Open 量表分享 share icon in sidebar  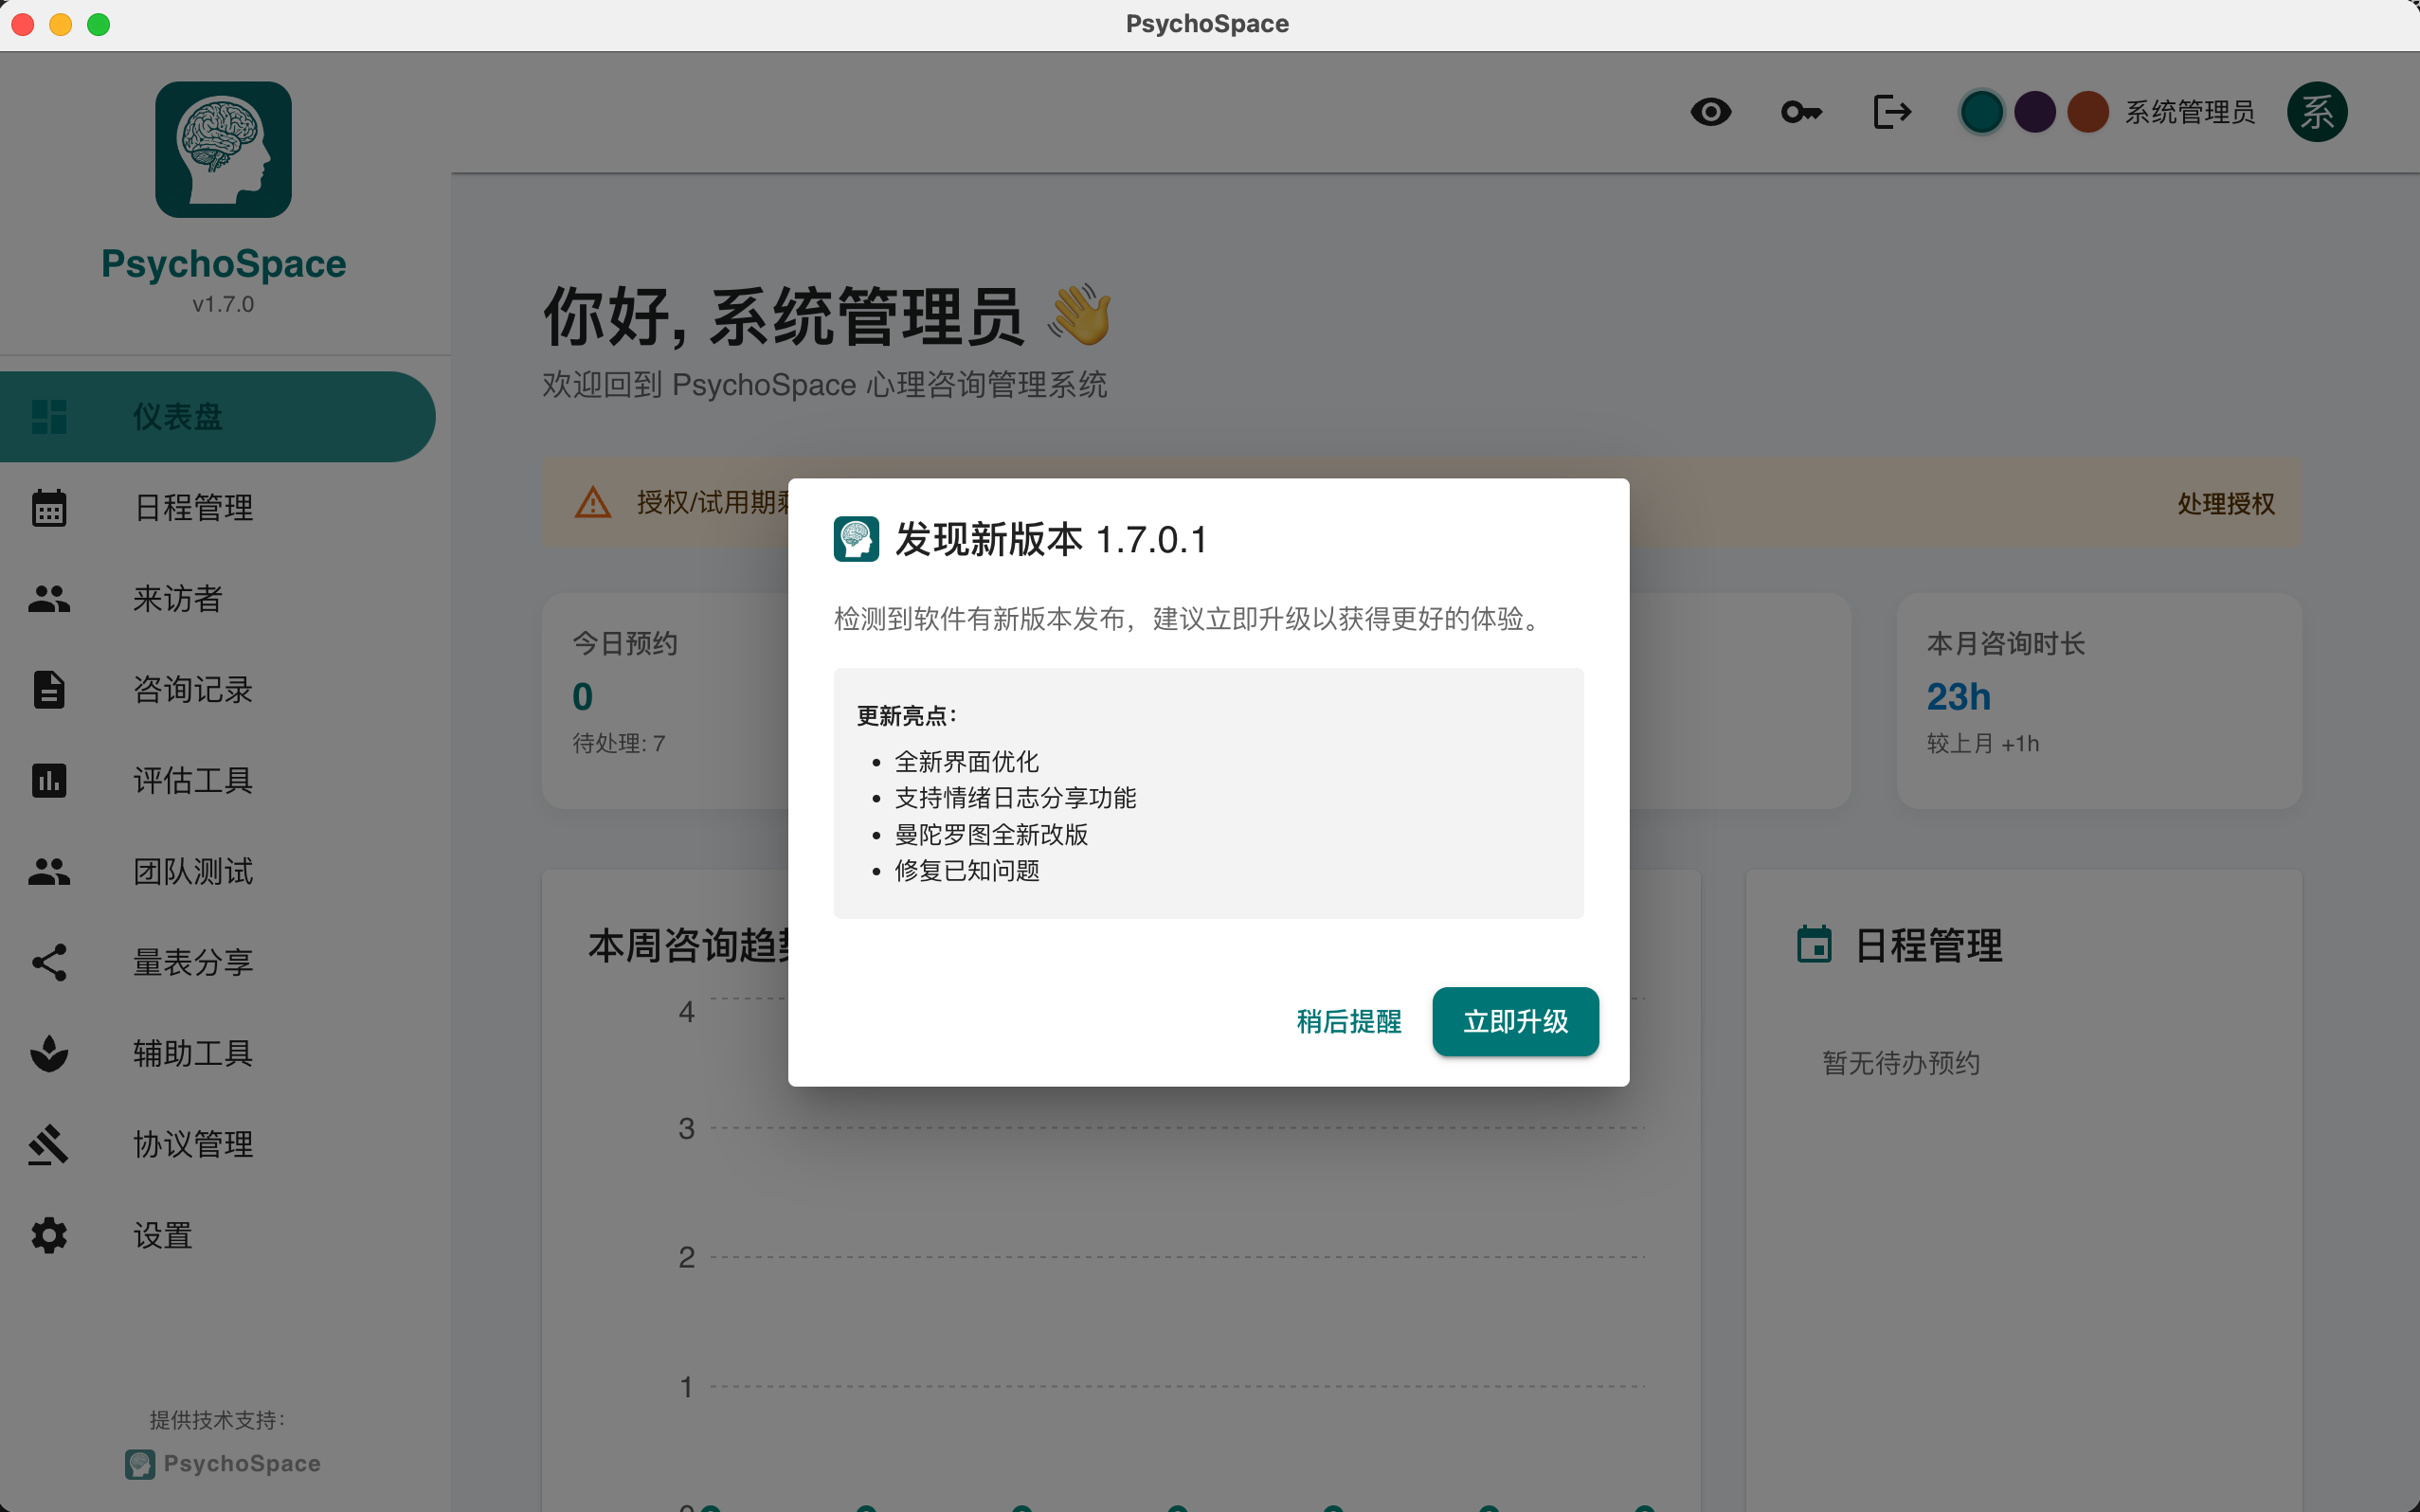click(49, 962)
